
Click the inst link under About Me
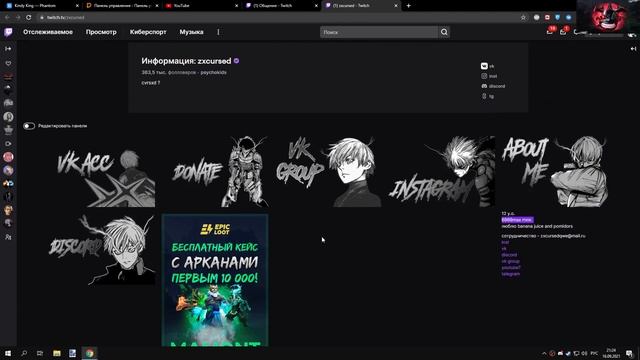pyautogui.click(x=505, y=242)
